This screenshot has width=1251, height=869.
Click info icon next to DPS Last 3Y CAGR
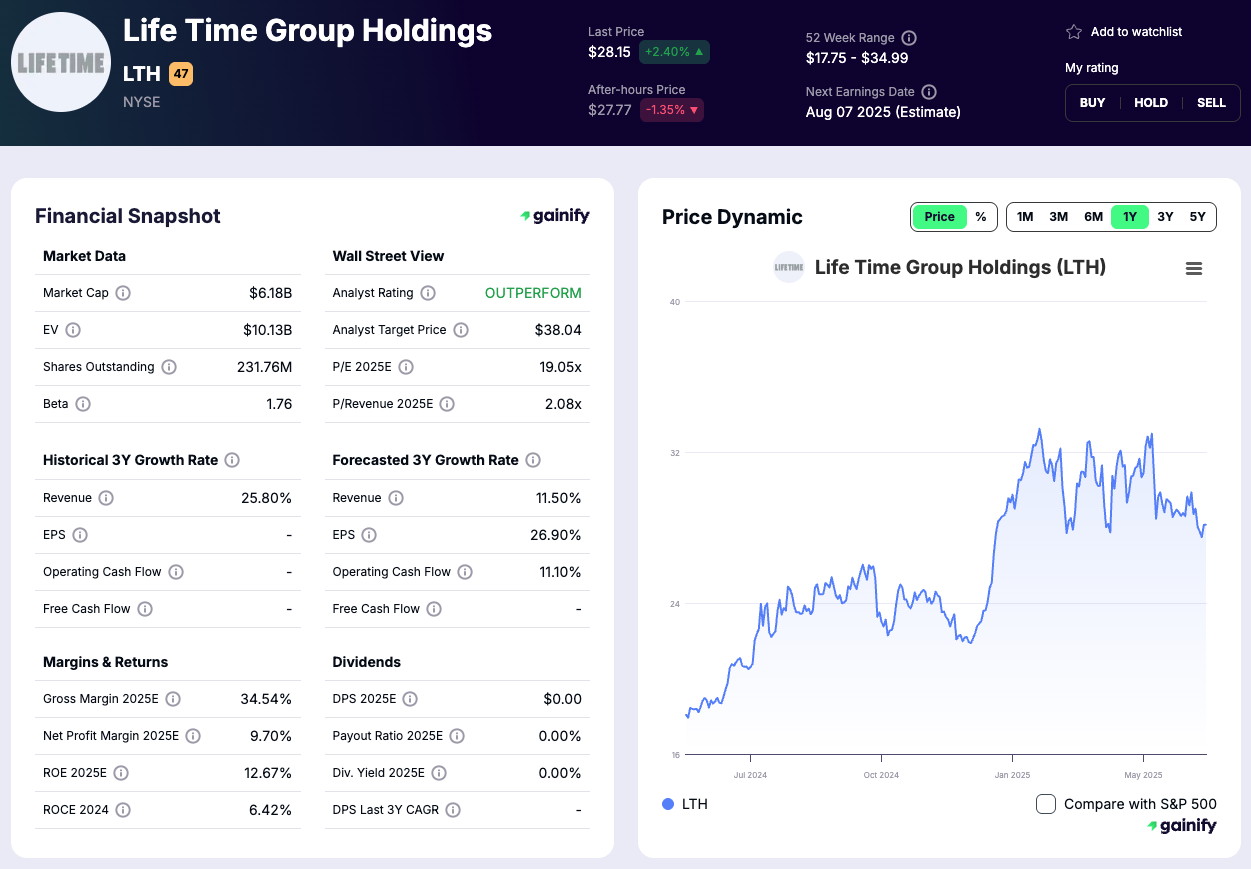453,810
